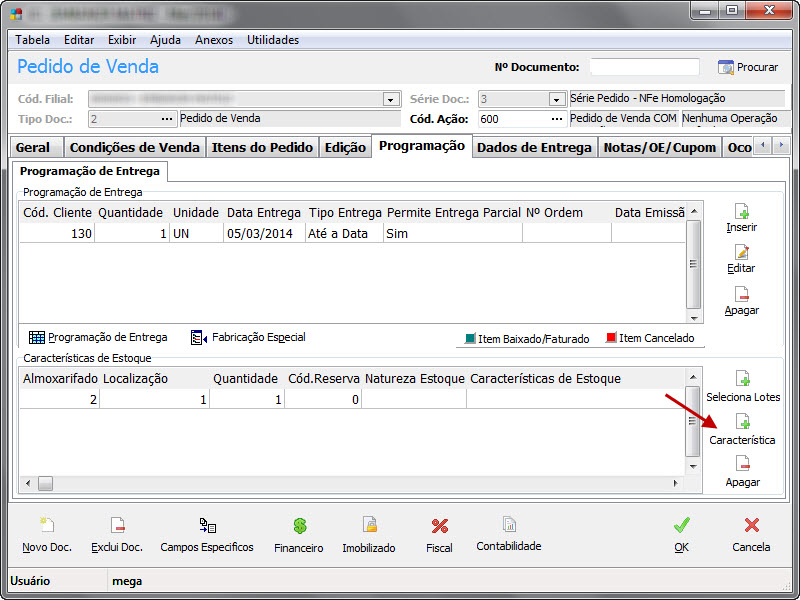Open the Fiscal percent icon
This screenshot has width=800, height=600.
pos(439,526)
